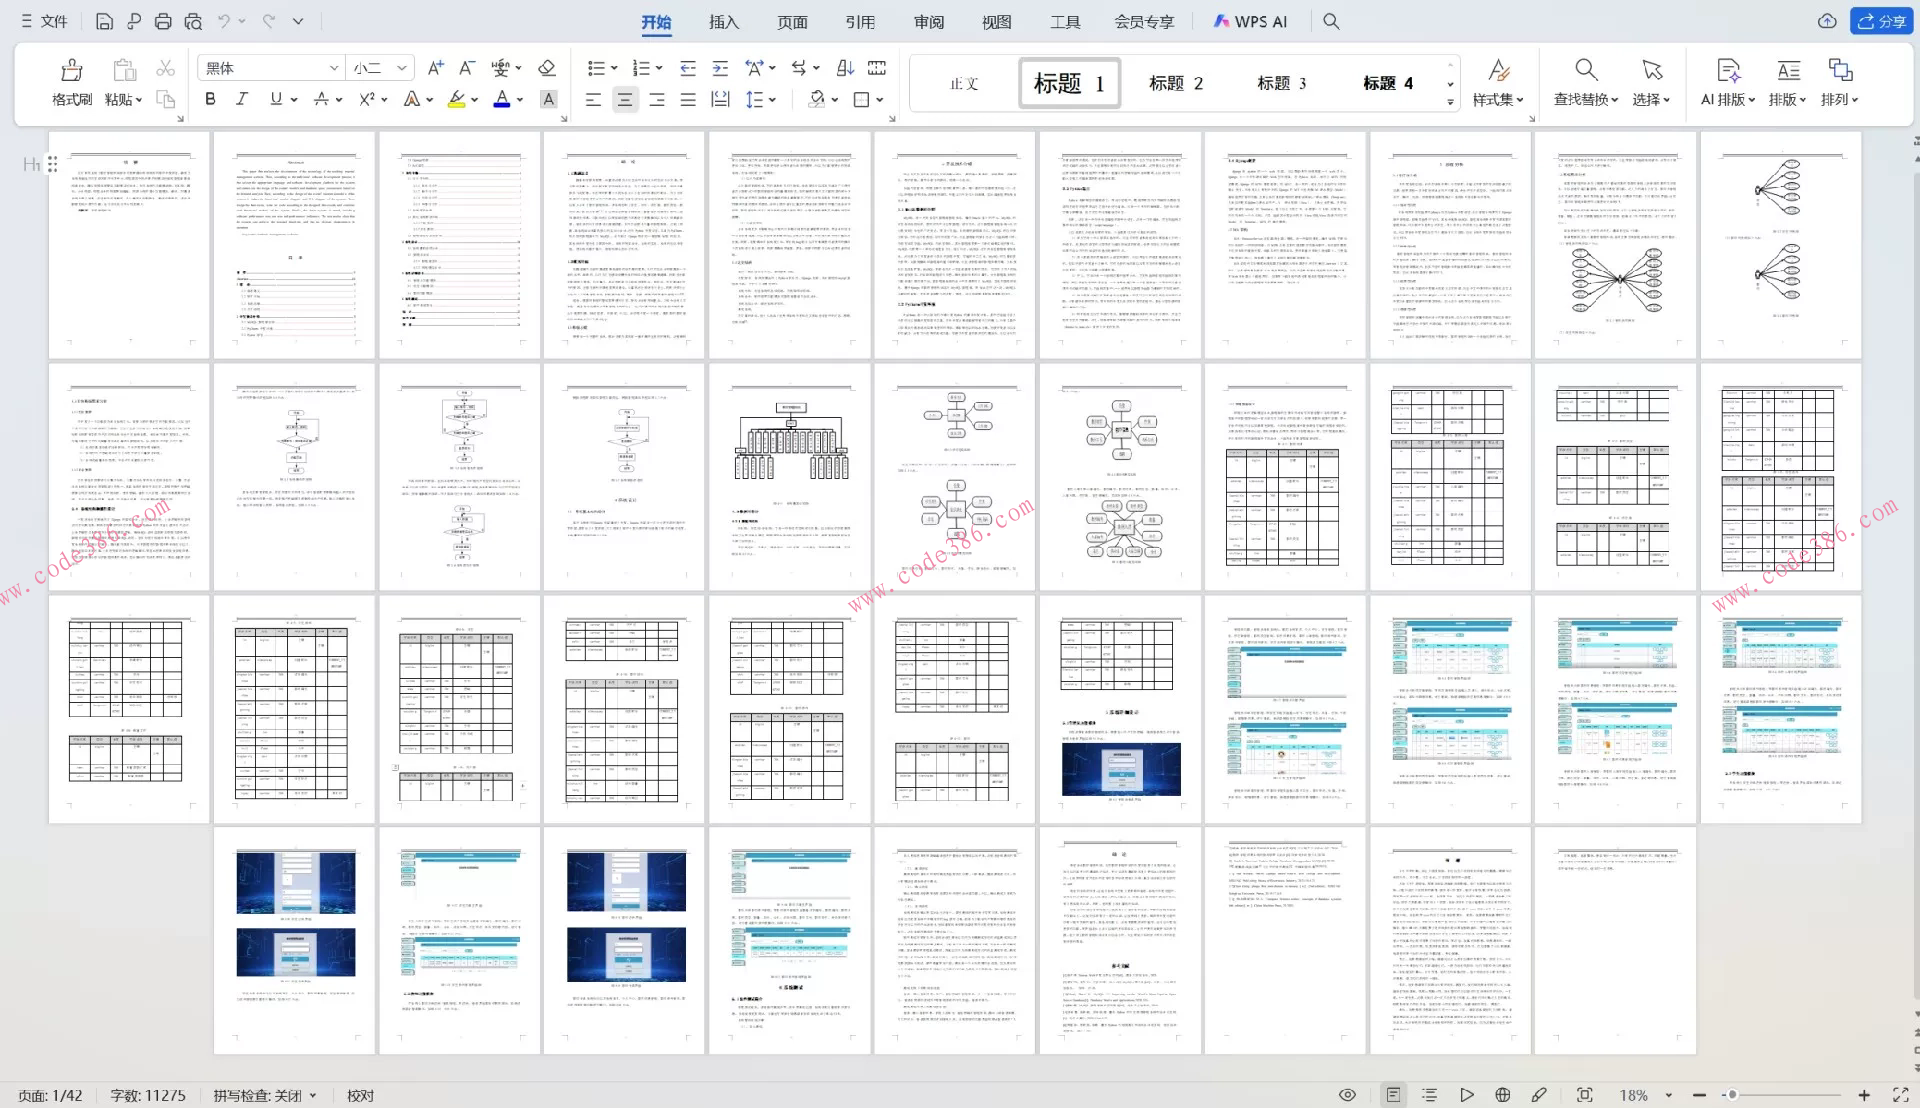
Task: Toggle bold formatting
Action: [210, 99]
